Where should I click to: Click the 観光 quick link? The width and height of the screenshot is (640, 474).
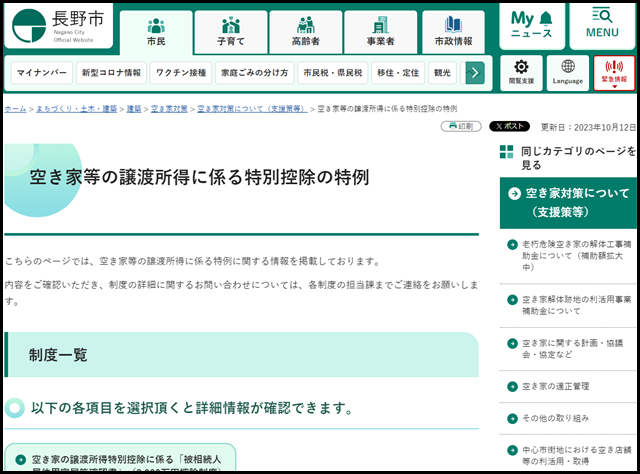[442, 73]
